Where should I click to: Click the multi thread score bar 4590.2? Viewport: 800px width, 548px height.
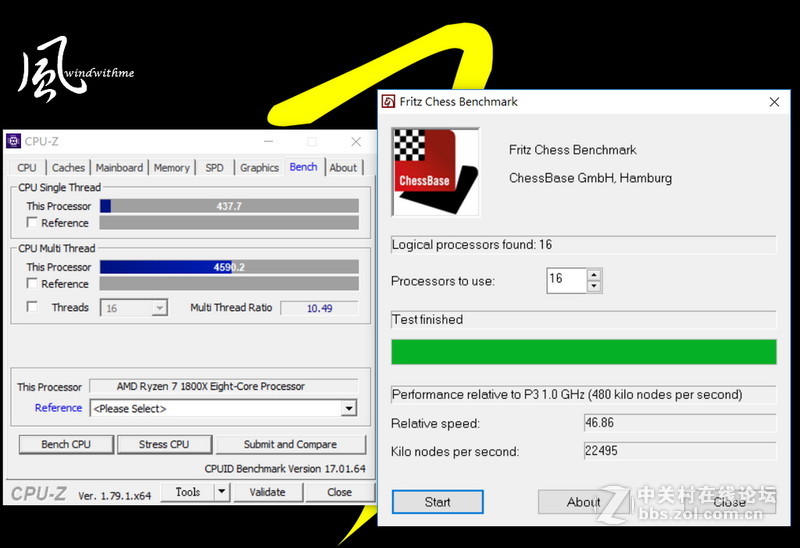[229, 267]
